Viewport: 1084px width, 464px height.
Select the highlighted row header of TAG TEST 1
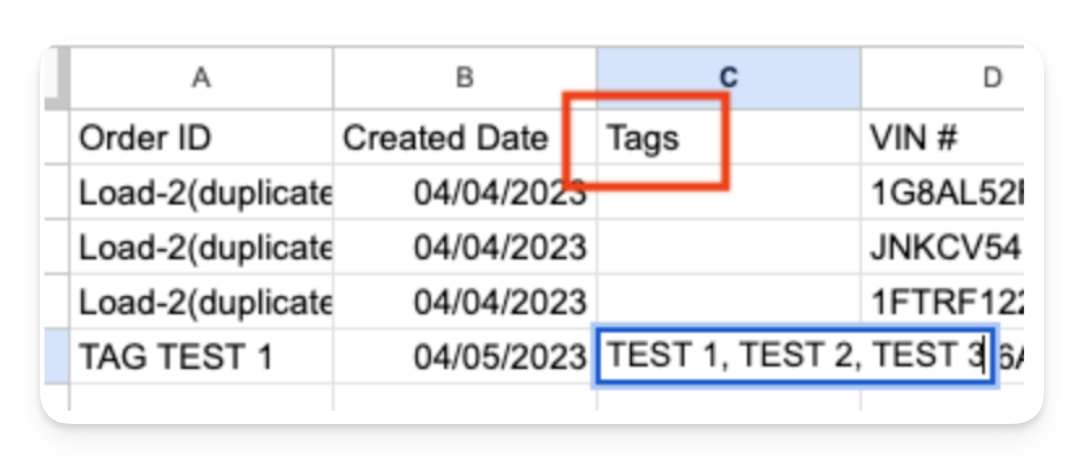(x=57, y=357)
